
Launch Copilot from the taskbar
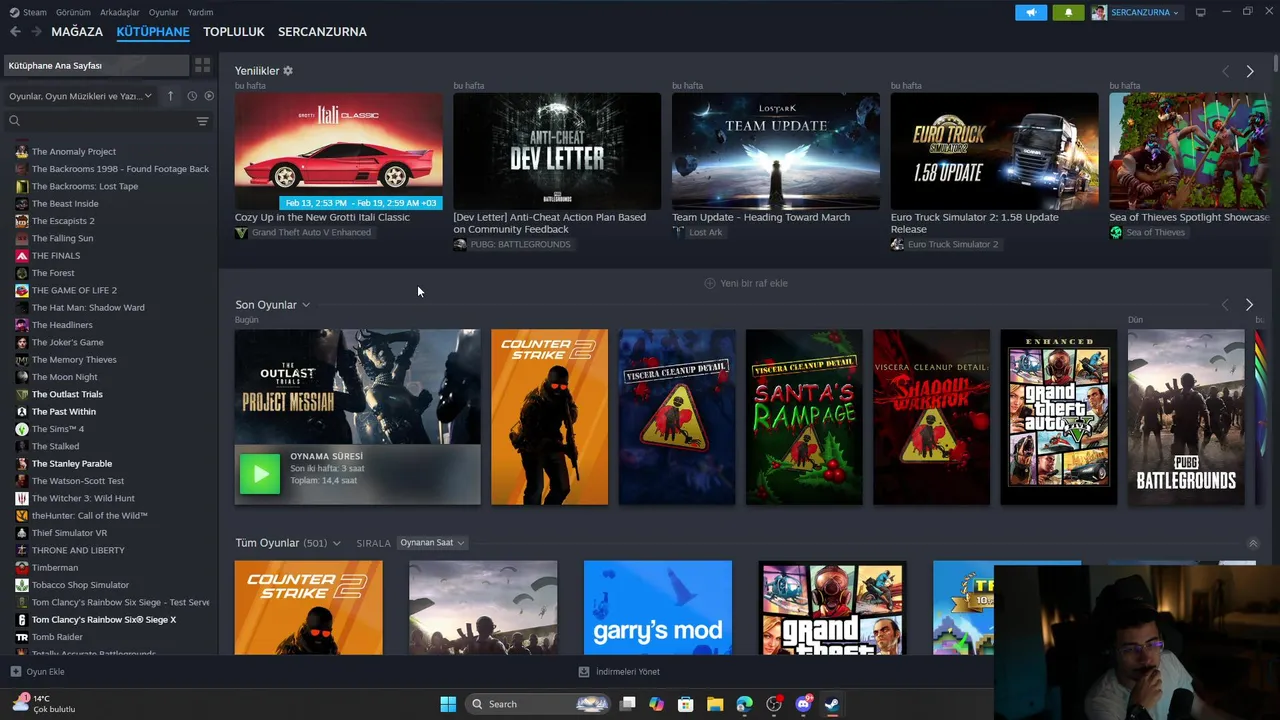656,704
